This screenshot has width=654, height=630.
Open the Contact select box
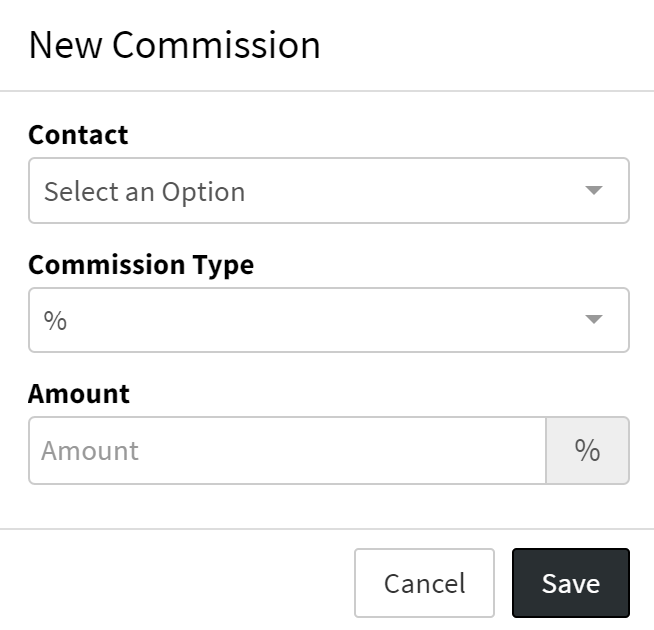pyautogui.click(x=328, y=190)
